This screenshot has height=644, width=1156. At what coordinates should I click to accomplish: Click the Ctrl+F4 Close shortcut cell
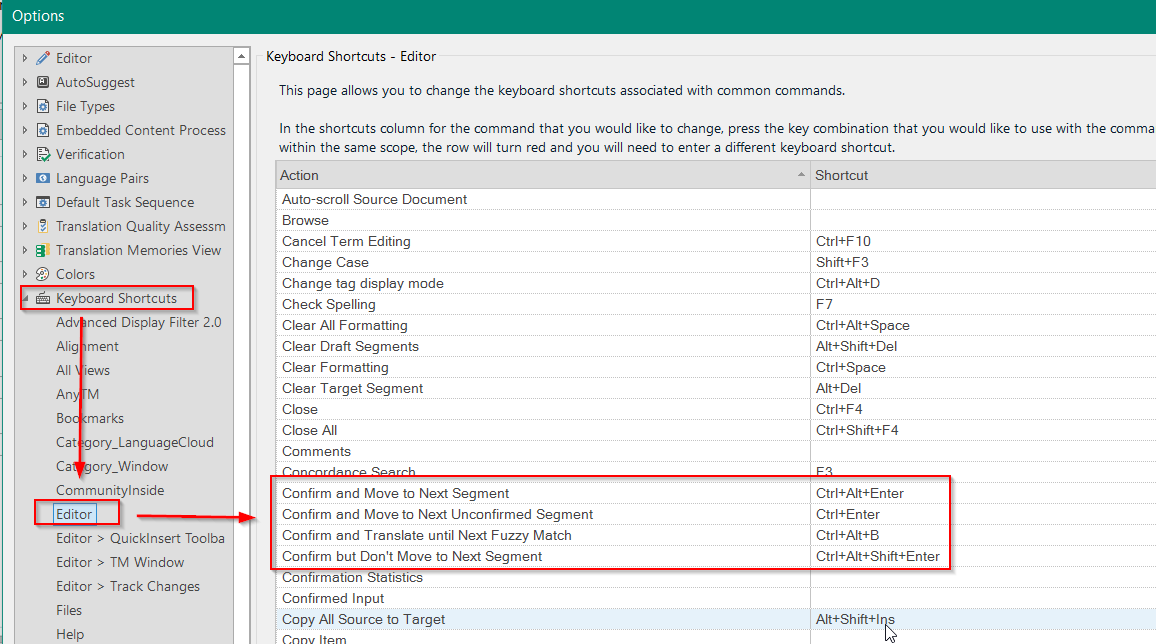click(x=983, y=410)
